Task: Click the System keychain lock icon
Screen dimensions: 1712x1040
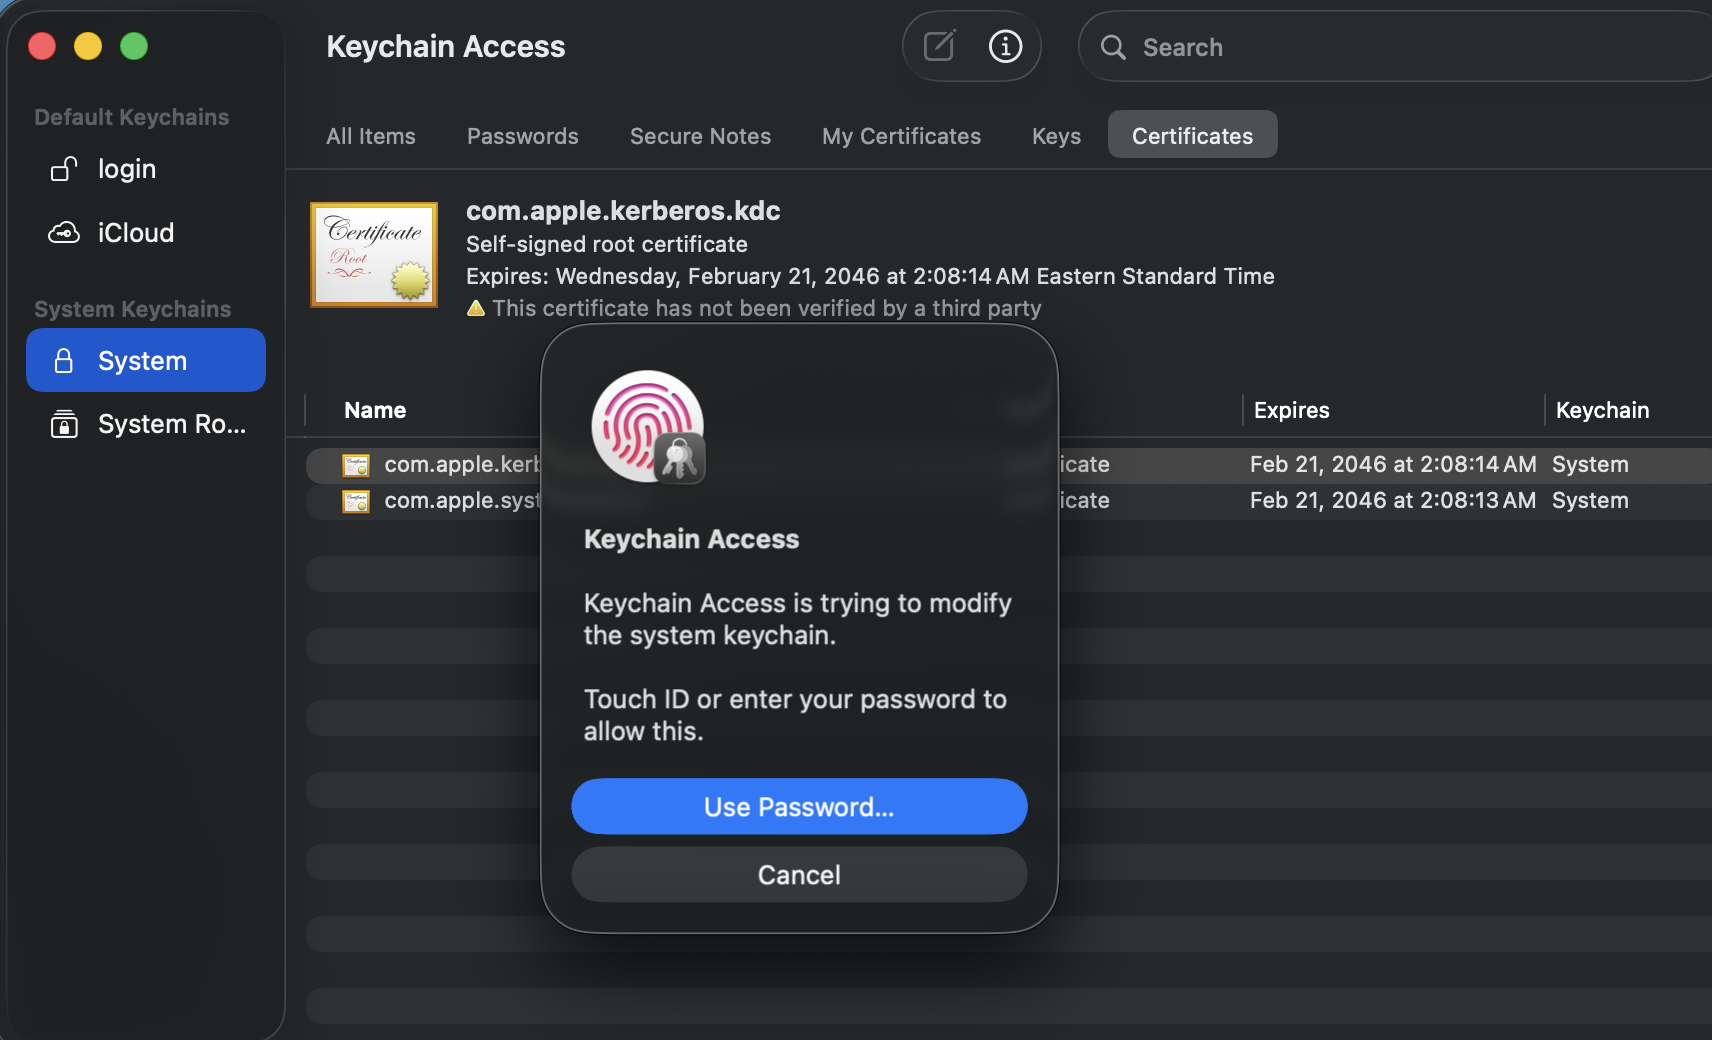Action: click(63, 361)
